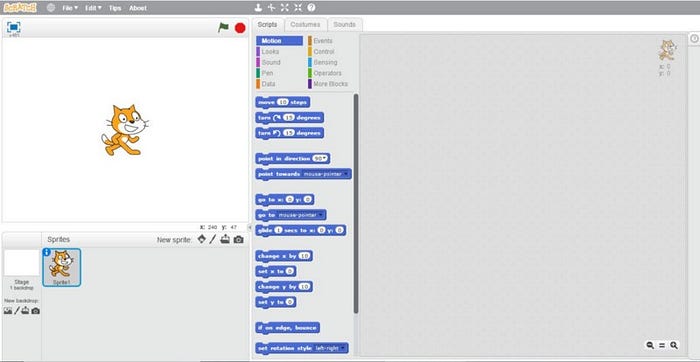The image size is (700, 362).
Task: Take new backdrop from camera
Action: (35, 311)
